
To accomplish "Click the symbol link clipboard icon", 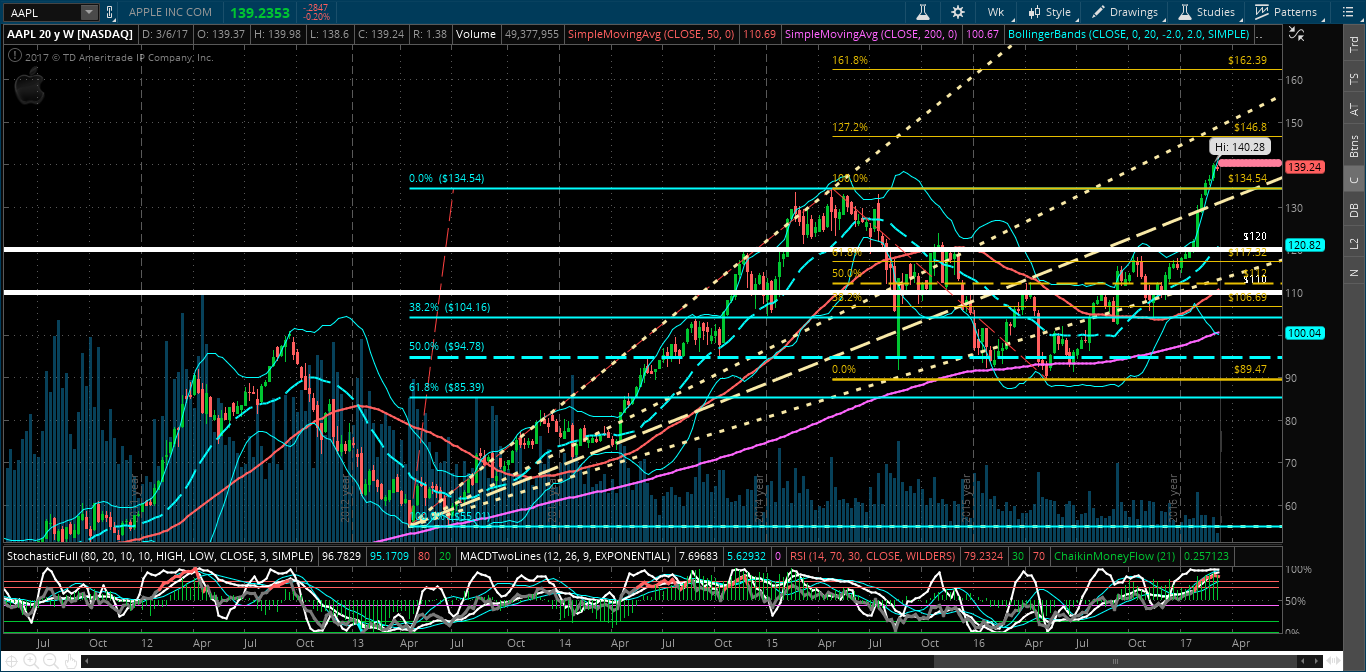I will [110, 12].
